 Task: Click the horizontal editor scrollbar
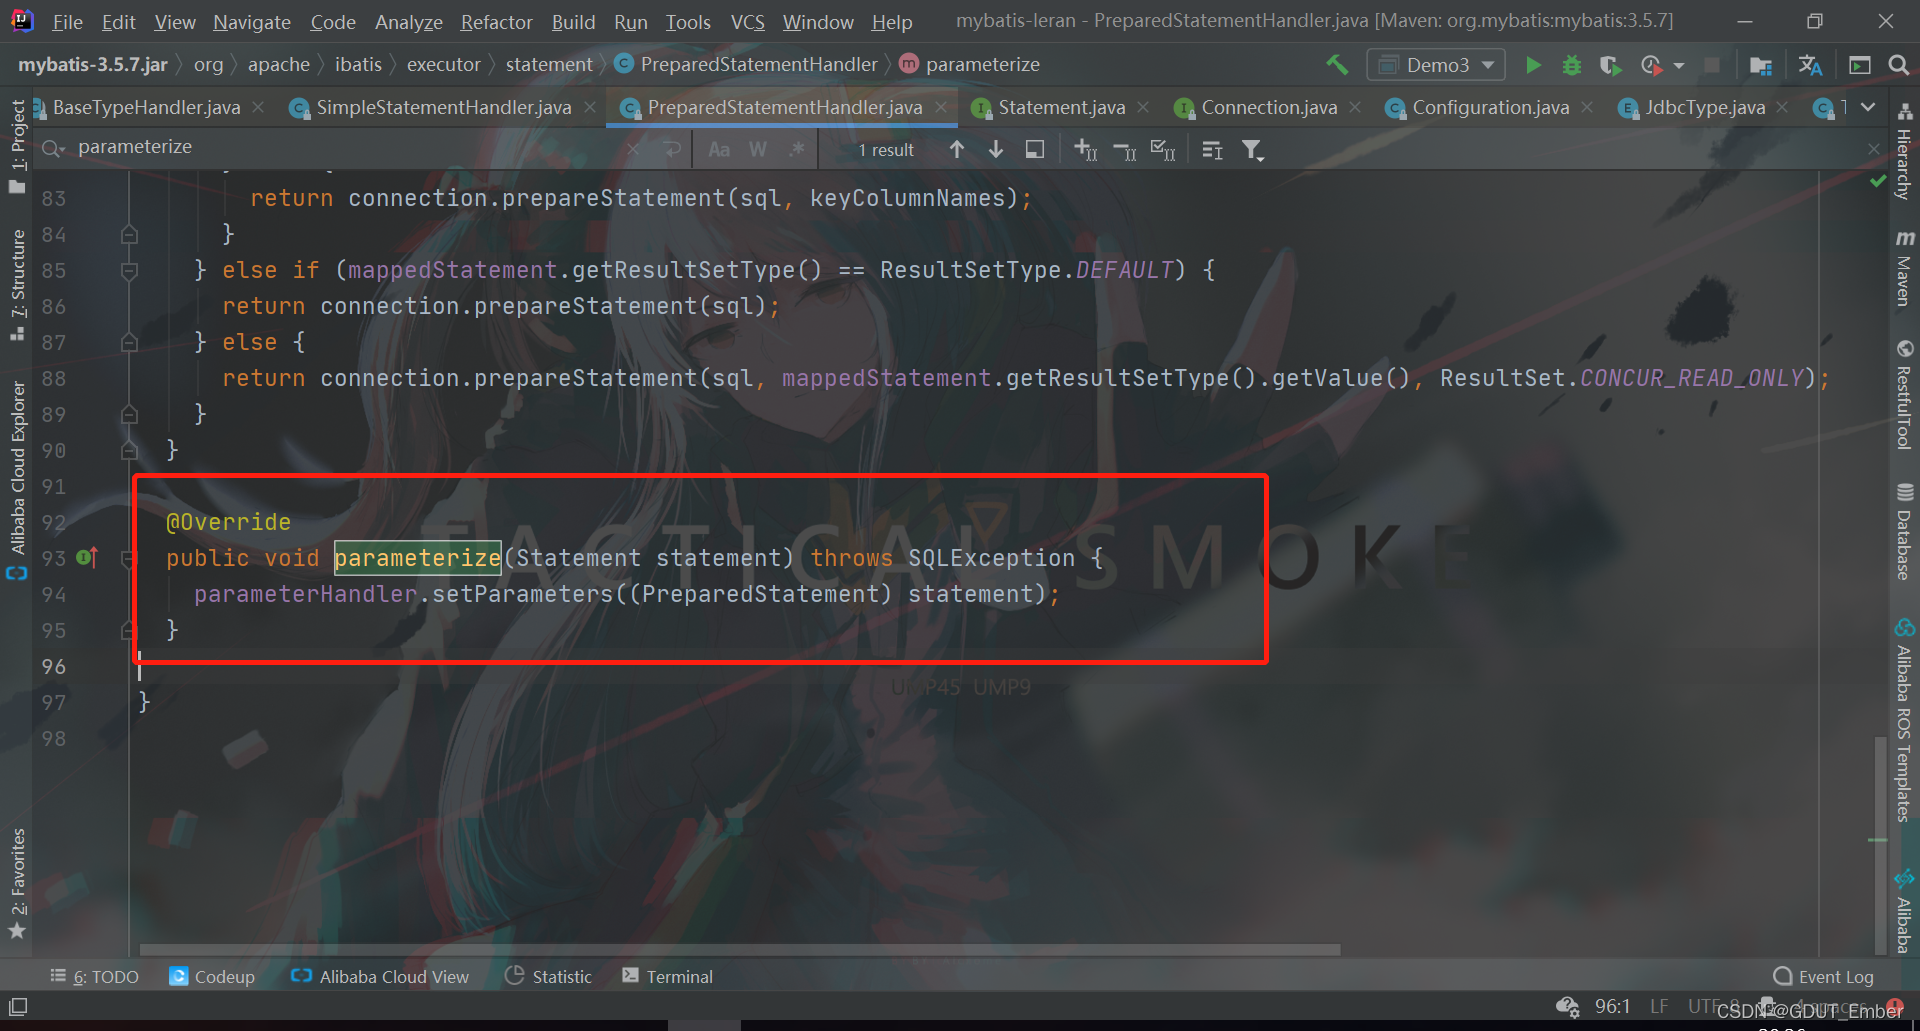[740, 950]
